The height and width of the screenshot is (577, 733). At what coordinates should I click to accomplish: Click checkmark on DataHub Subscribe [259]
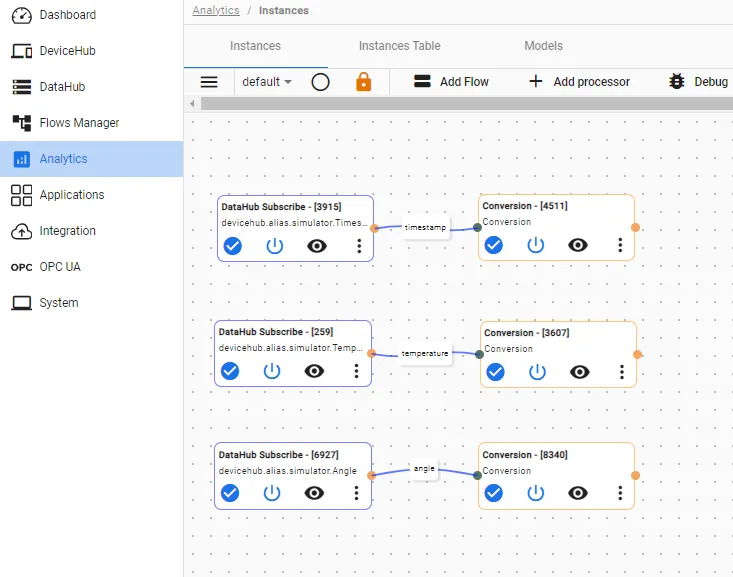[230, 371]
